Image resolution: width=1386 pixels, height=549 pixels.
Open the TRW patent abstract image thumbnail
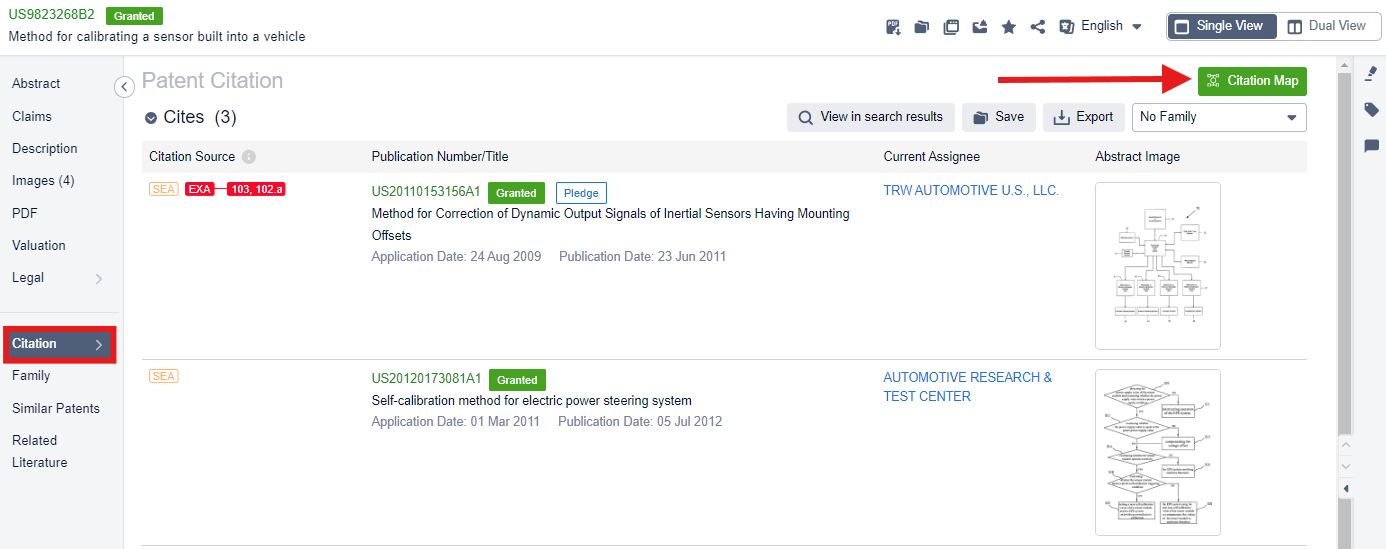[1158, 266]
